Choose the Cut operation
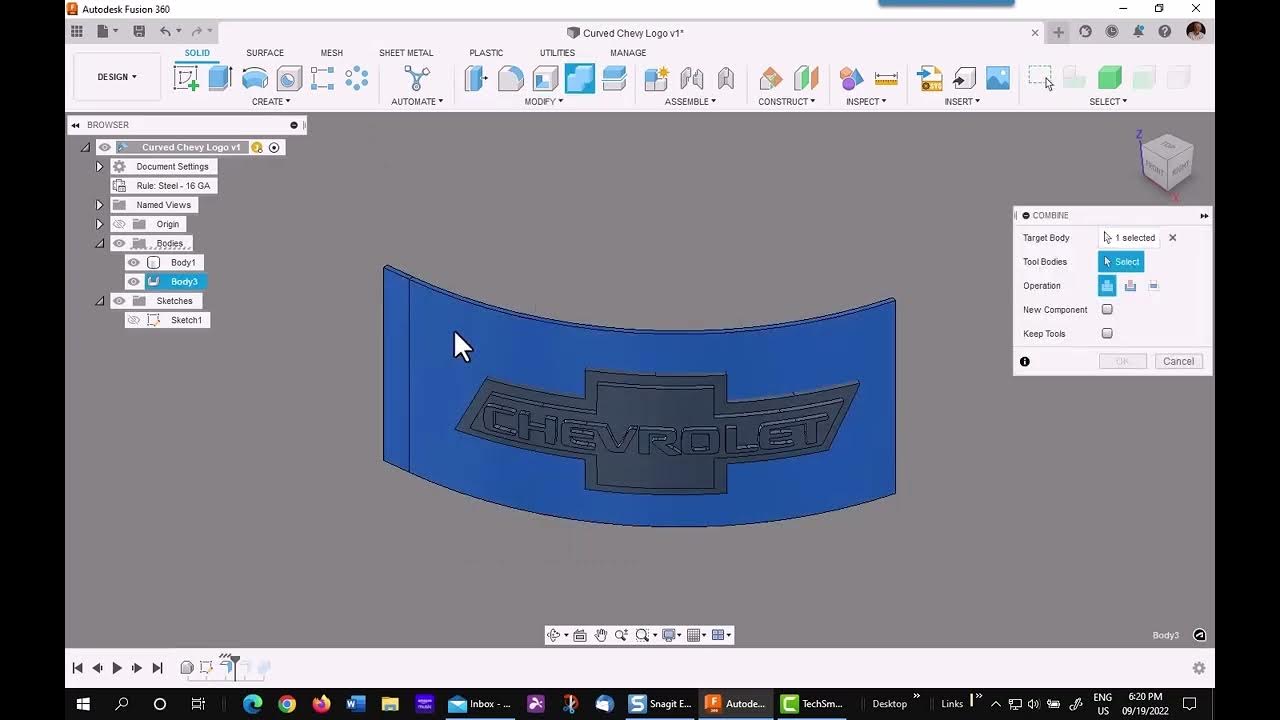This screenshot has width=1280, height=720. click(x=1130, y=286)
